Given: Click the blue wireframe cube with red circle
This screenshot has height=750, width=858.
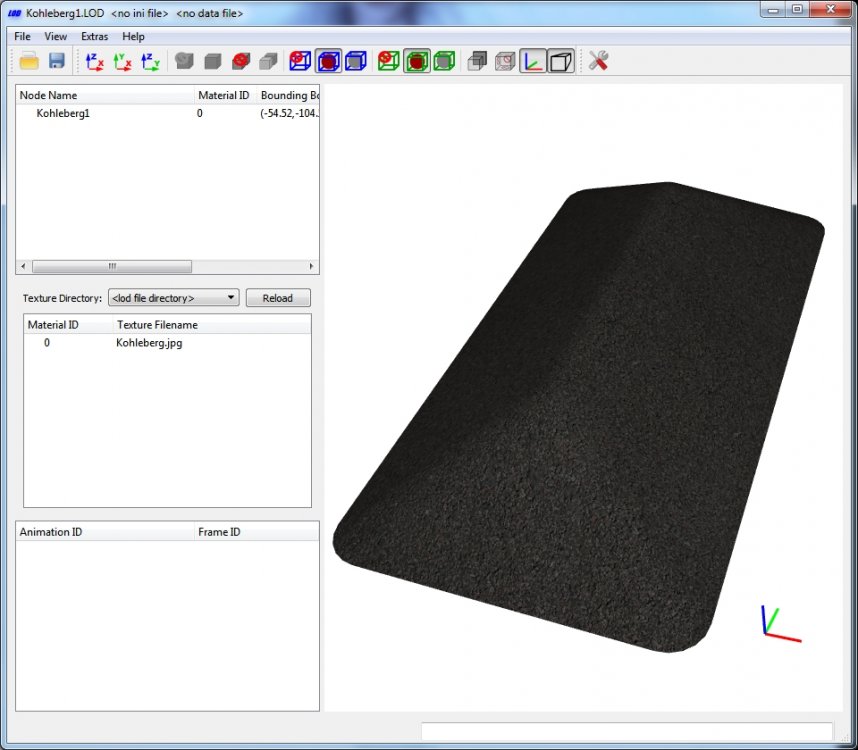Looking at the screenshot, I should [x=300, y=61].
